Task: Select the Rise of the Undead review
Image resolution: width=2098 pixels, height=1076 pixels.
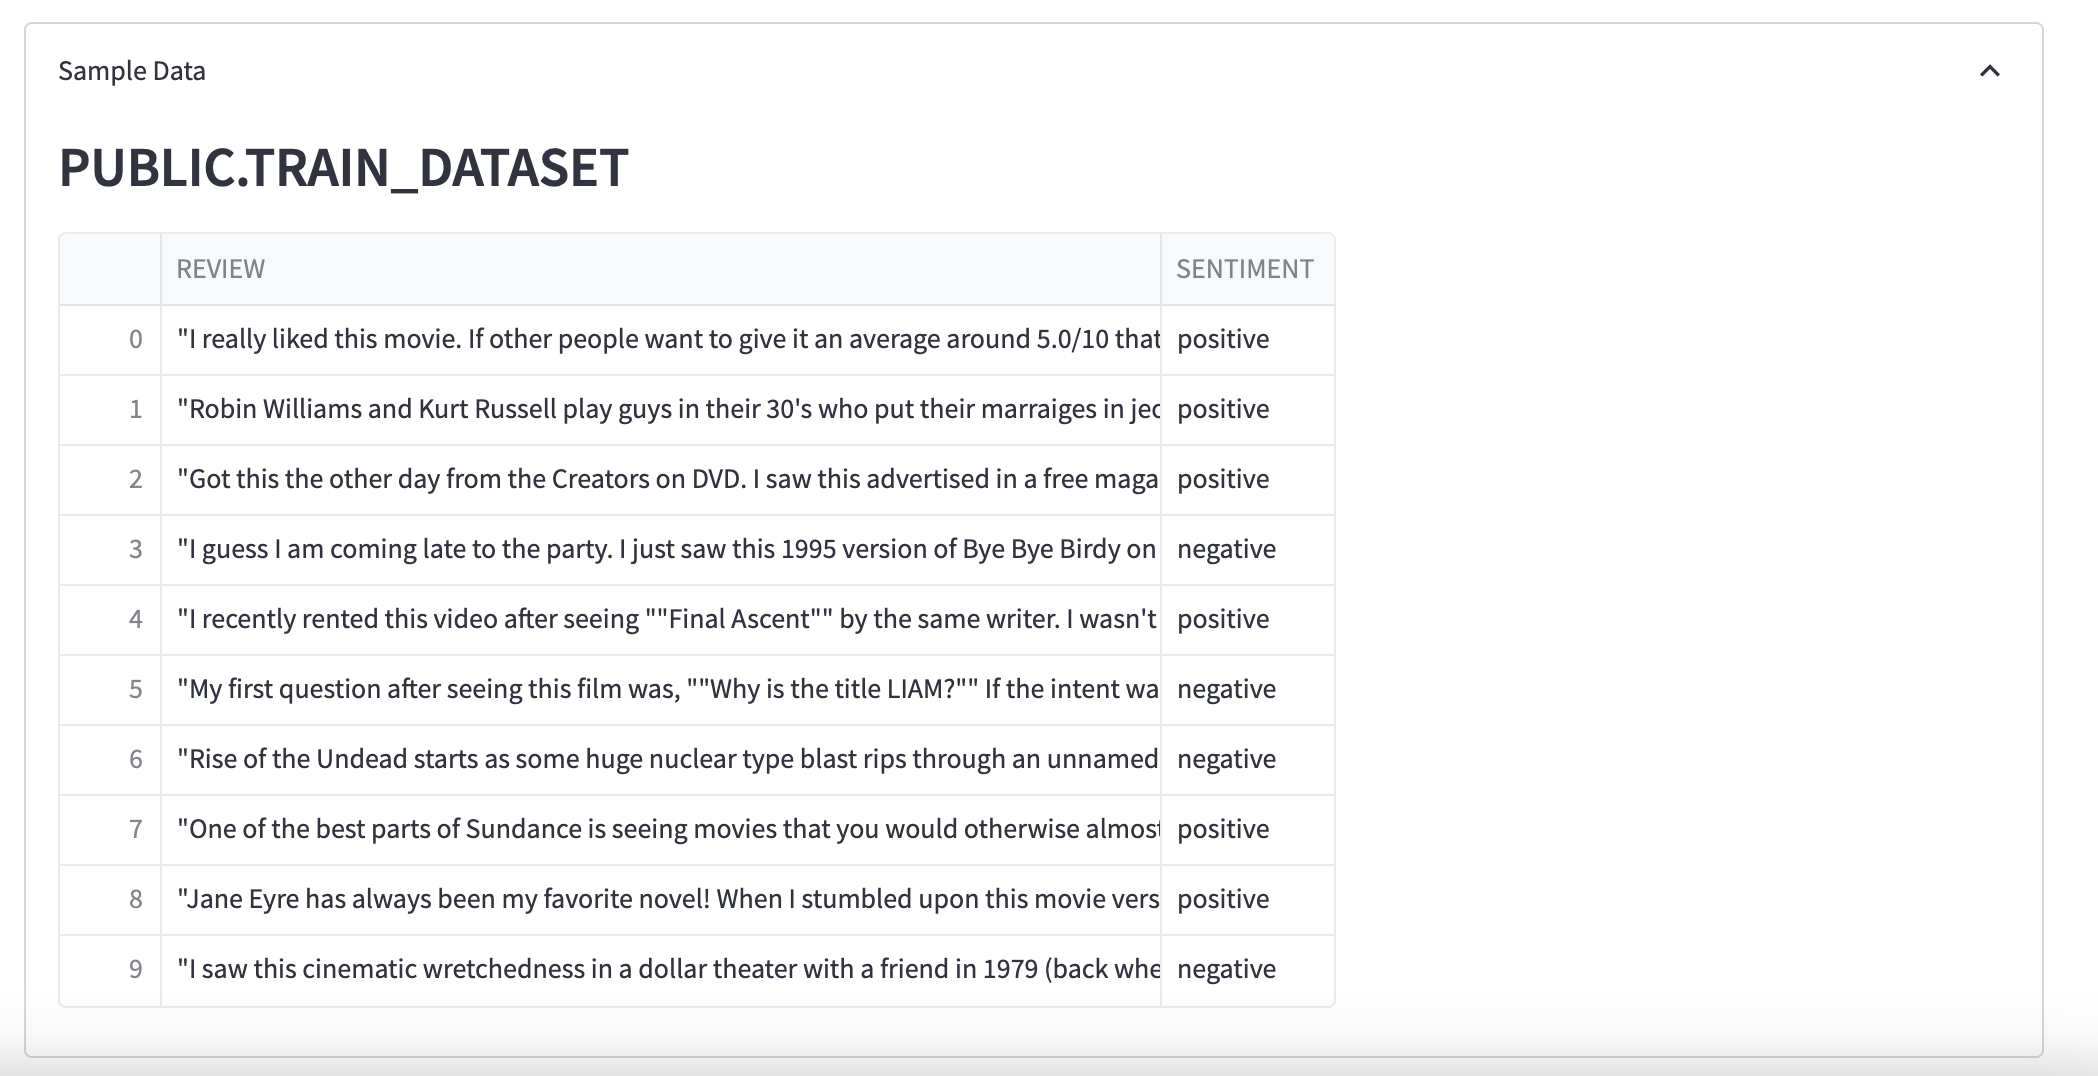Action: click(660, 759)
